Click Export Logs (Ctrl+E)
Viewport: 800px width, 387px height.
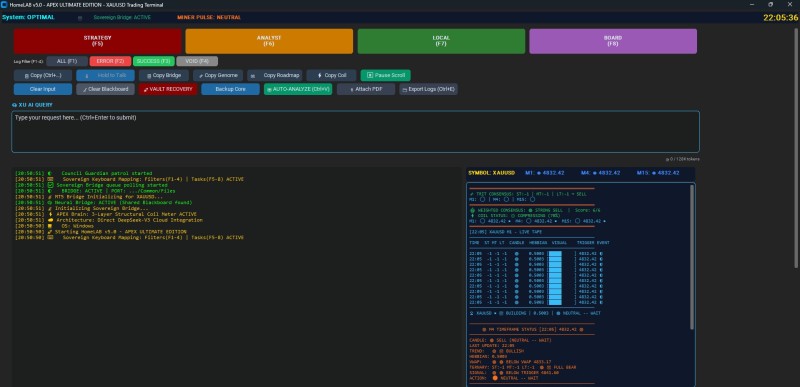(429, 89)
